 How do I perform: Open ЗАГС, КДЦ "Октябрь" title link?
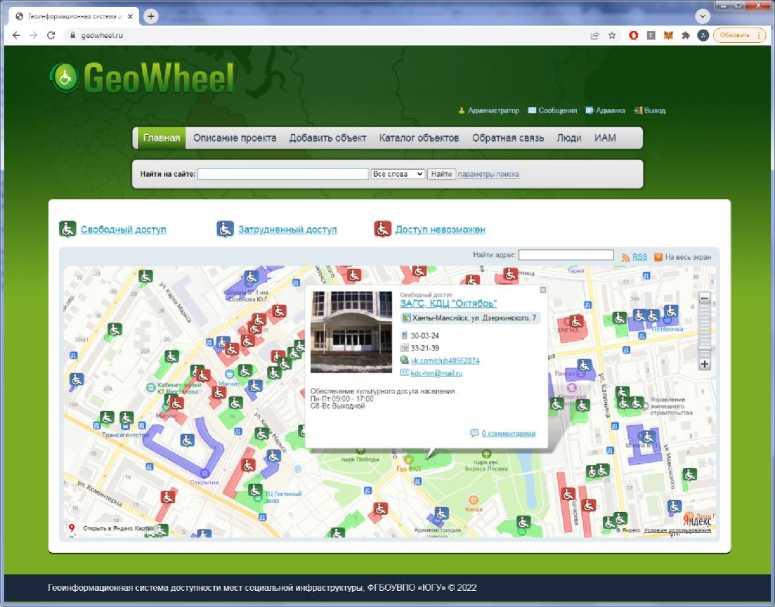click(448, 304)
